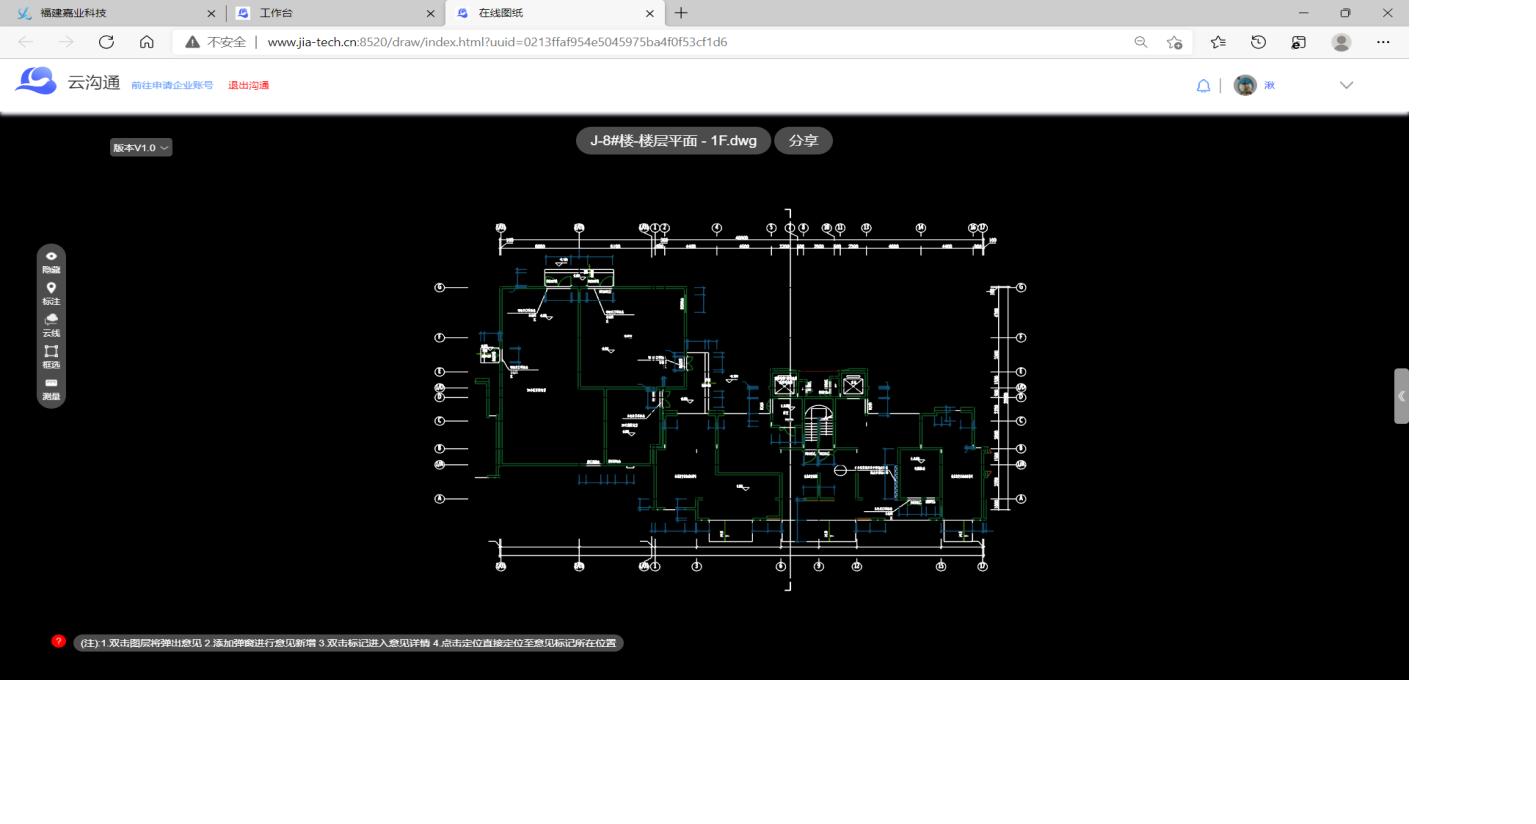The image size is (1536, 824).
Task: Expand the collapsed right side panel handle
Action: click(x=1401, y=396)
